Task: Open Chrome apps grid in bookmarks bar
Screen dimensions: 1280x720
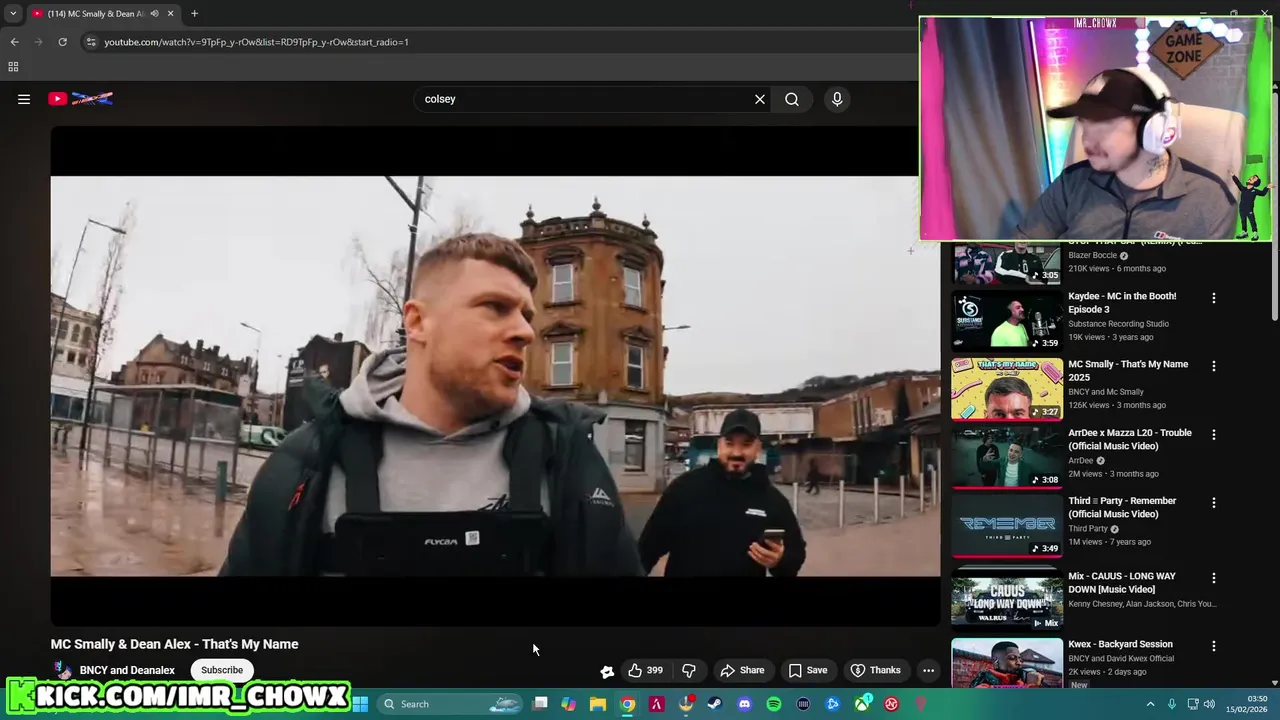Action: point(13,67)
